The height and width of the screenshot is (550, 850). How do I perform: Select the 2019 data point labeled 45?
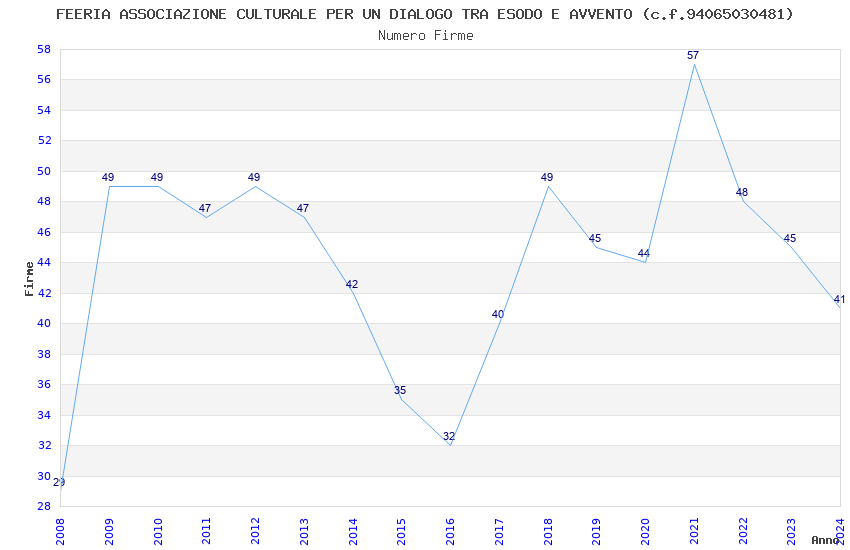595,238
